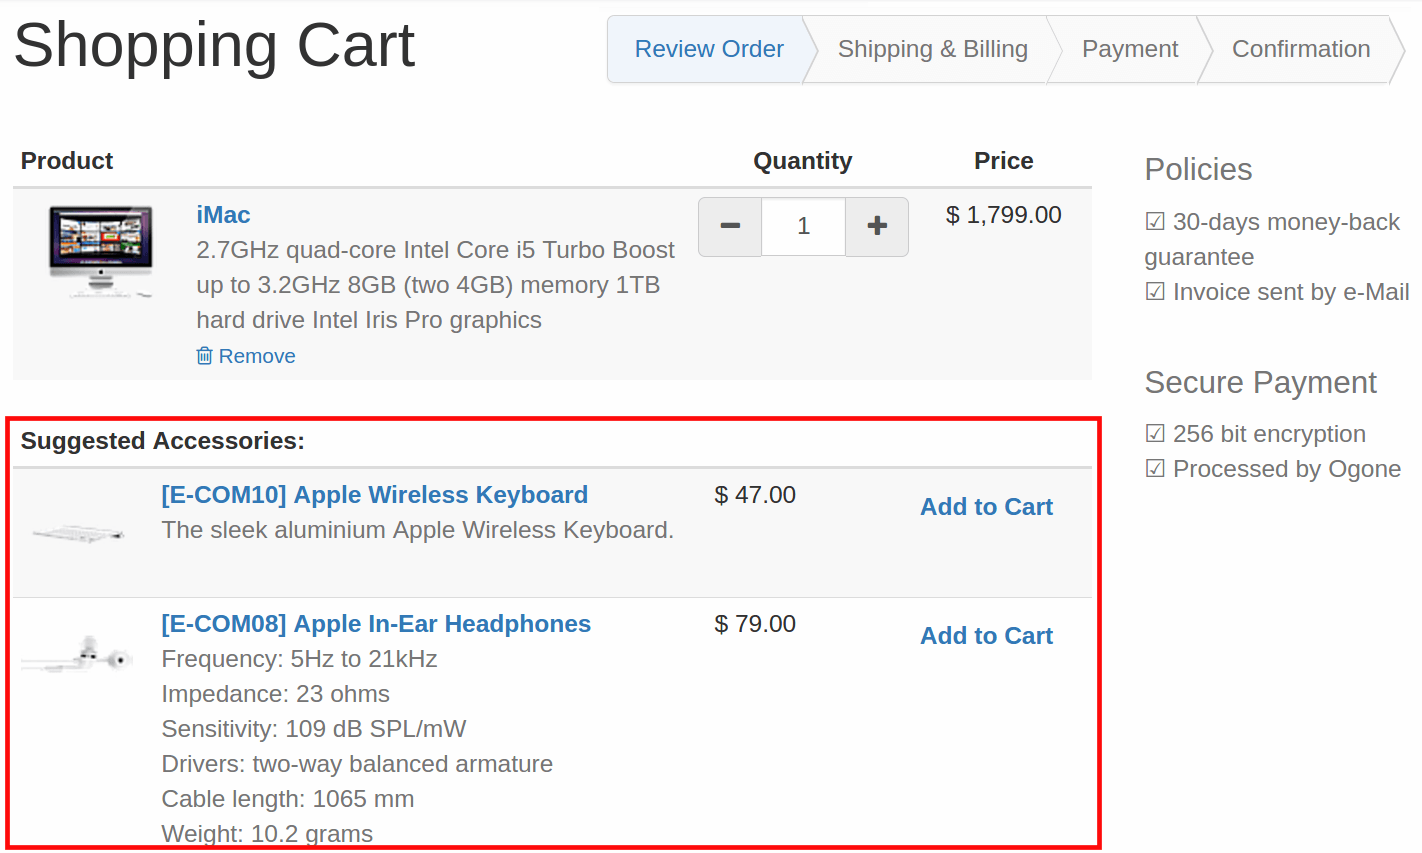Switch to the Shipping & Billing step
The height and width of the screenshot is (853, 1422).
click(932, 48)
